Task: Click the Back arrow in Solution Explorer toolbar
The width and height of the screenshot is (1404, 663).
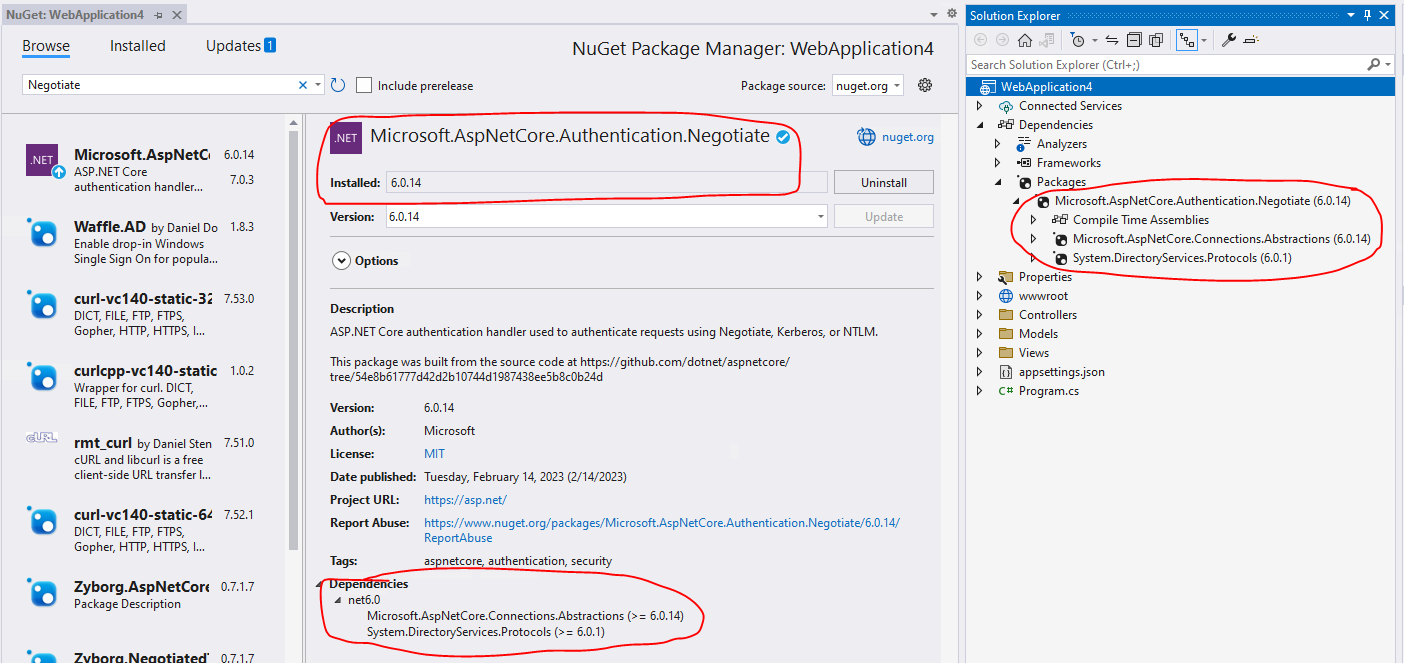Action: coord(980,40)
